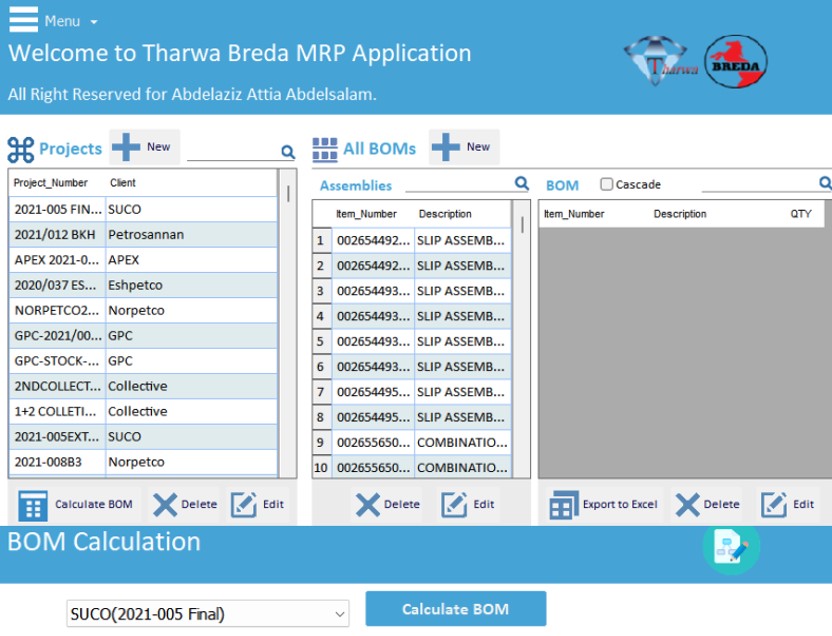Click the teal floating document edit icon
Viewport: 832px width, 636px height.
click(x=730, y=547)
